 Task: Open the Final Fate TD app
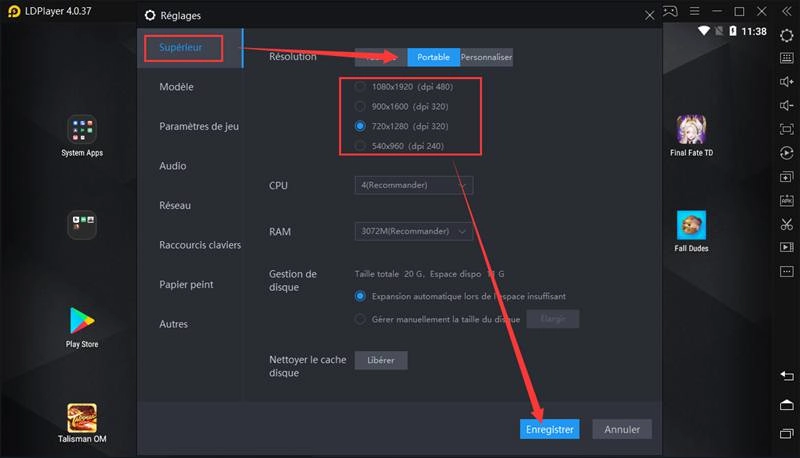pos(691,130)
